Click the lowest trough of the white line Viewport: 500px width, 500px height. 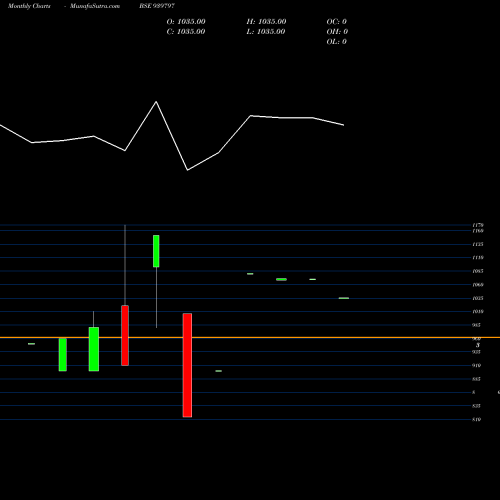[x=188, y=170]
